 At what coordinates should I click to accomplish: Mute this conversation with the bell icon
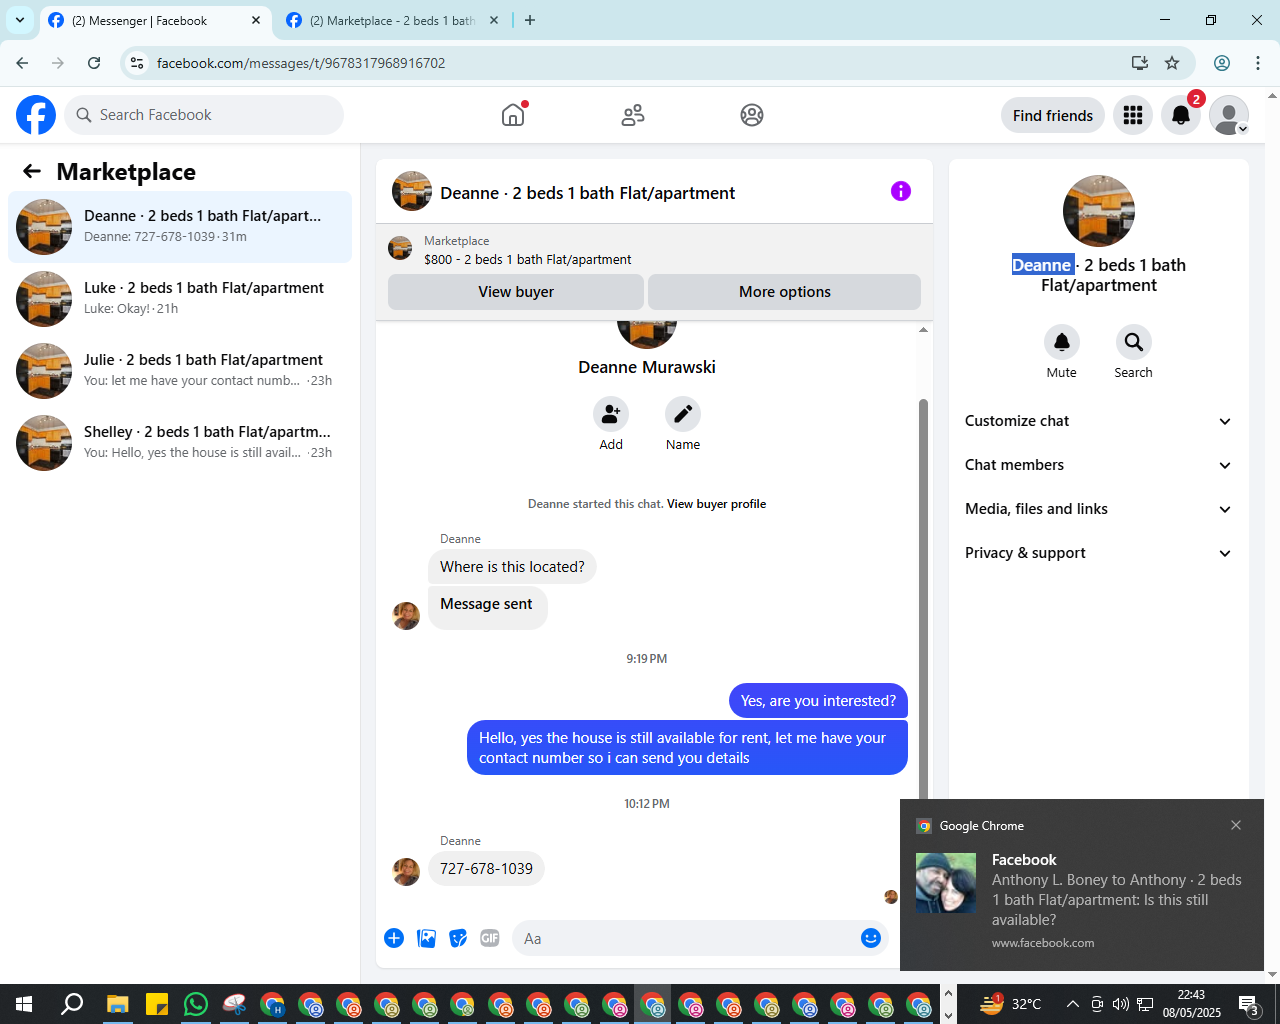coord(1062,342)
